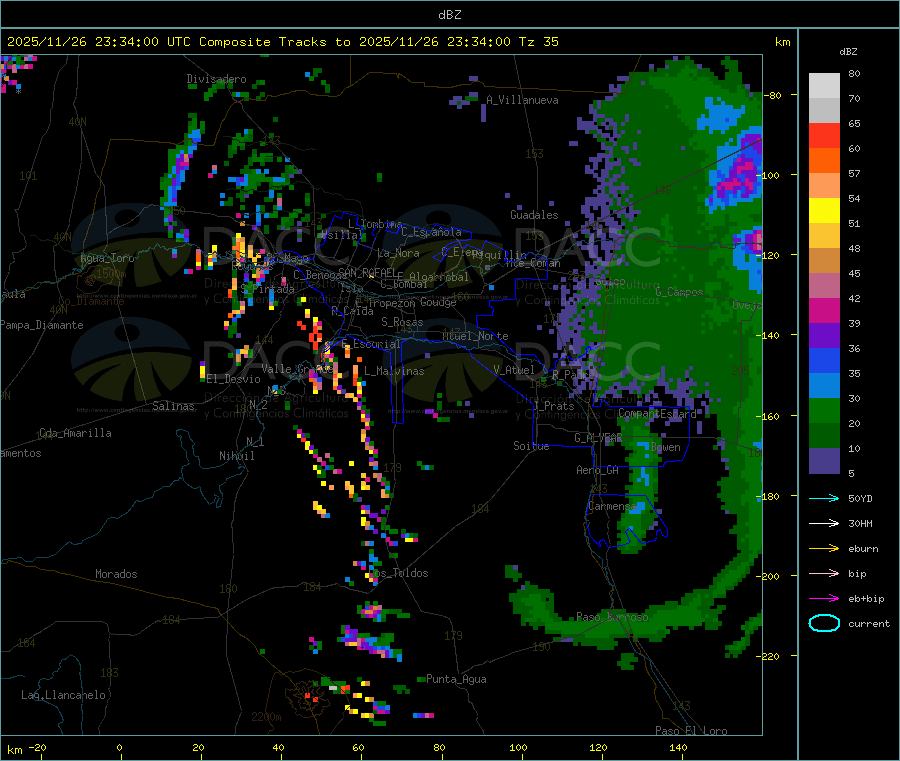The width and height of the screenshot is (900, 761).
Task: Click the 'V_Atuel' place label
Action: point(514,370)
